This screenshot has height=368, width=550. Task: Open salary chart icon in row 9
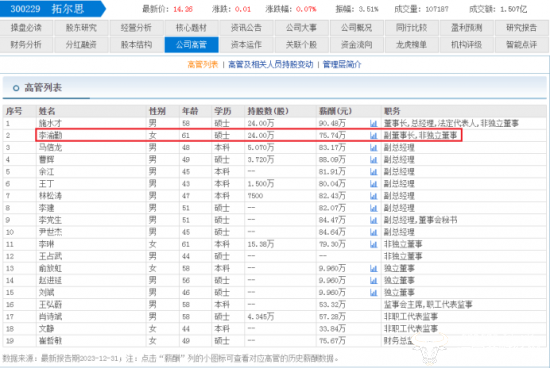373,220
